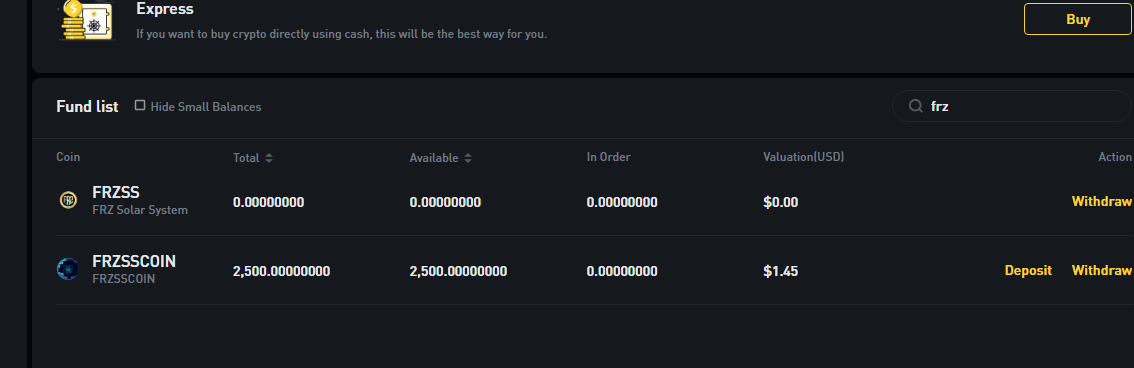The width and height of the screenshot is (1134, 368).
Task: Open Deposit for FRZSSCOIN
Action: pos(1028,270)
